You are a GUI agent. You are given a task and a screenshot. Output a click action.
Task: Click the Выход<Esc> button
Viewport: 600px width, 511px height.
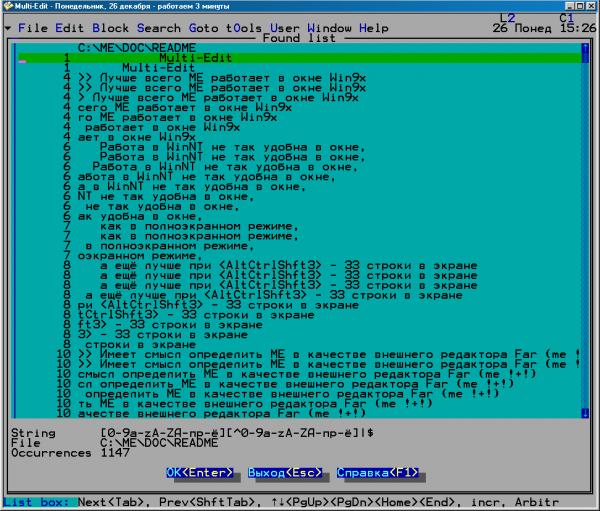pos(285,473)
